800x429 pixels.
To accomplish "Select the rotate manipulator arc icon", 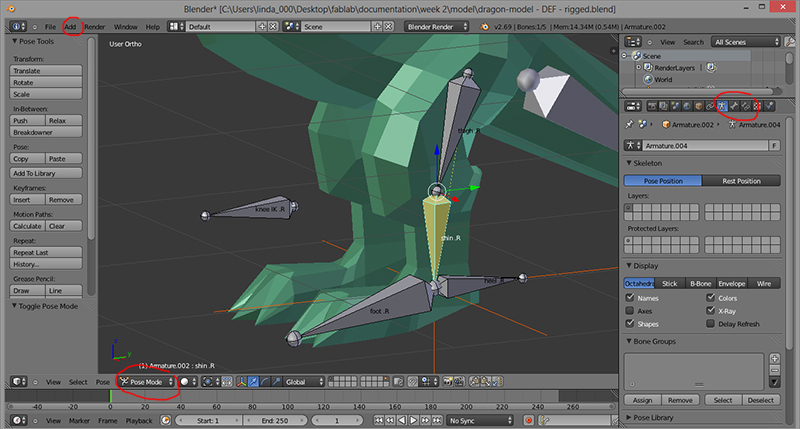I will (x=265, y=382).
